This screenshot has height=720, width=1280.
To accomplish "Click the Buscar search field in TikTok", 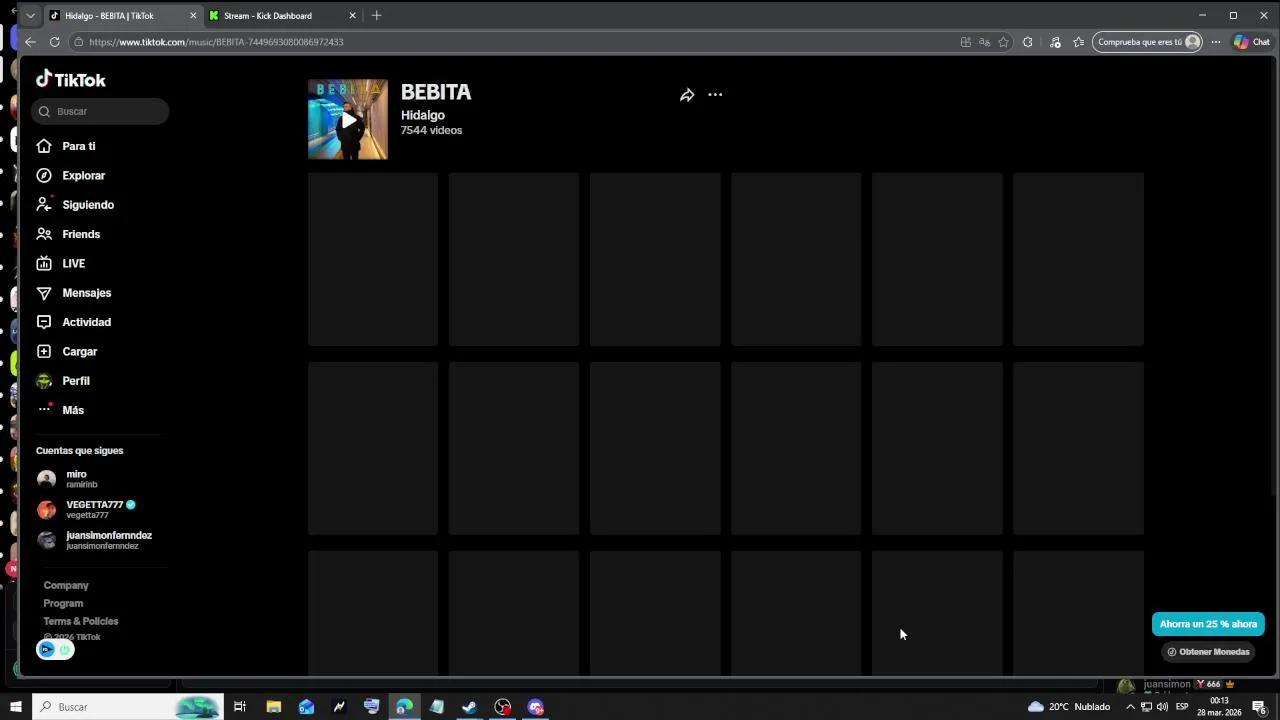I will click(x=100, y=111).
